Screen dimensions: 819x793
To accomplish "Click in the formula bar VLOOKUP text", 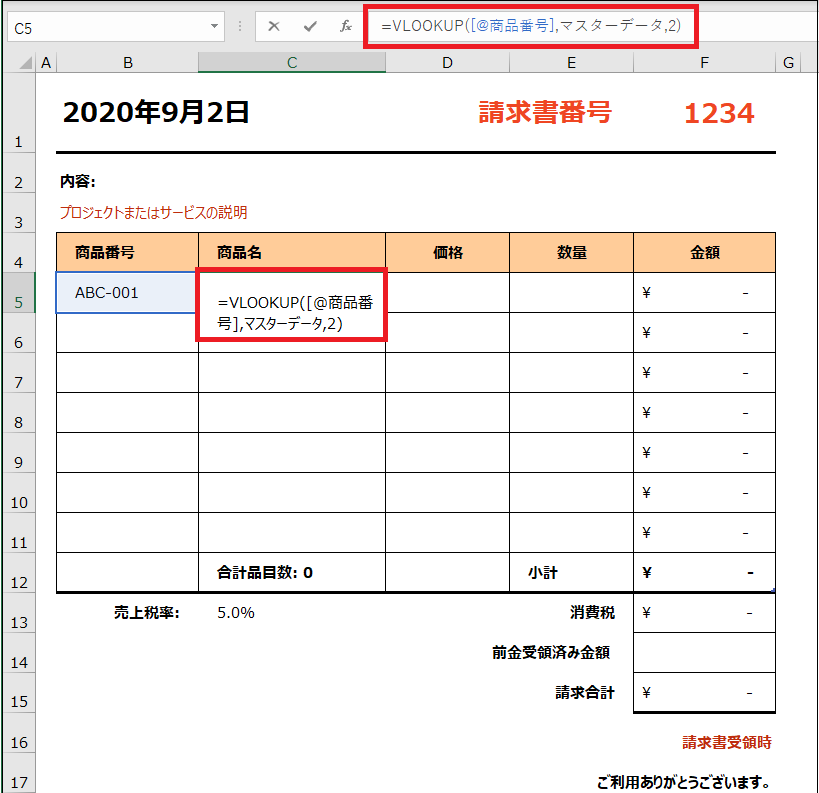I will click(x=530, y=25).
